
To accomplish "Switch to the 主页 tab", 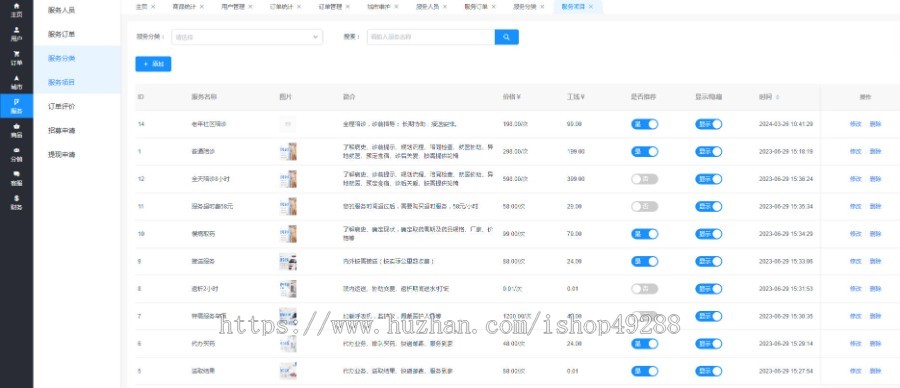I will coord(141,7).
